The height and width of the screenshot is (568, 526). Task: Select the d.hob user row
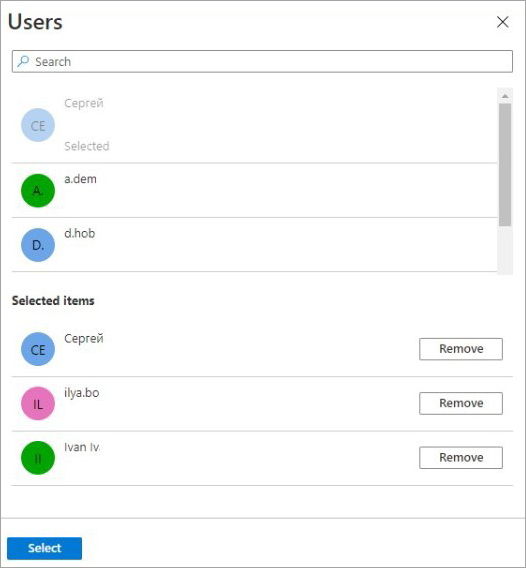coord(254,245)
